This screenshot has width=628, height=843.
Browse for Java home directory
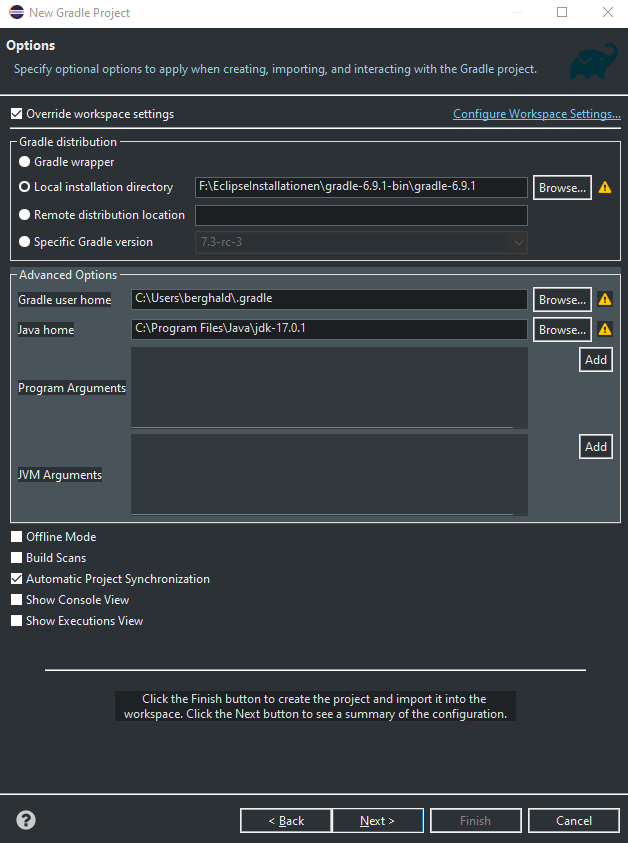click(562, 330)
